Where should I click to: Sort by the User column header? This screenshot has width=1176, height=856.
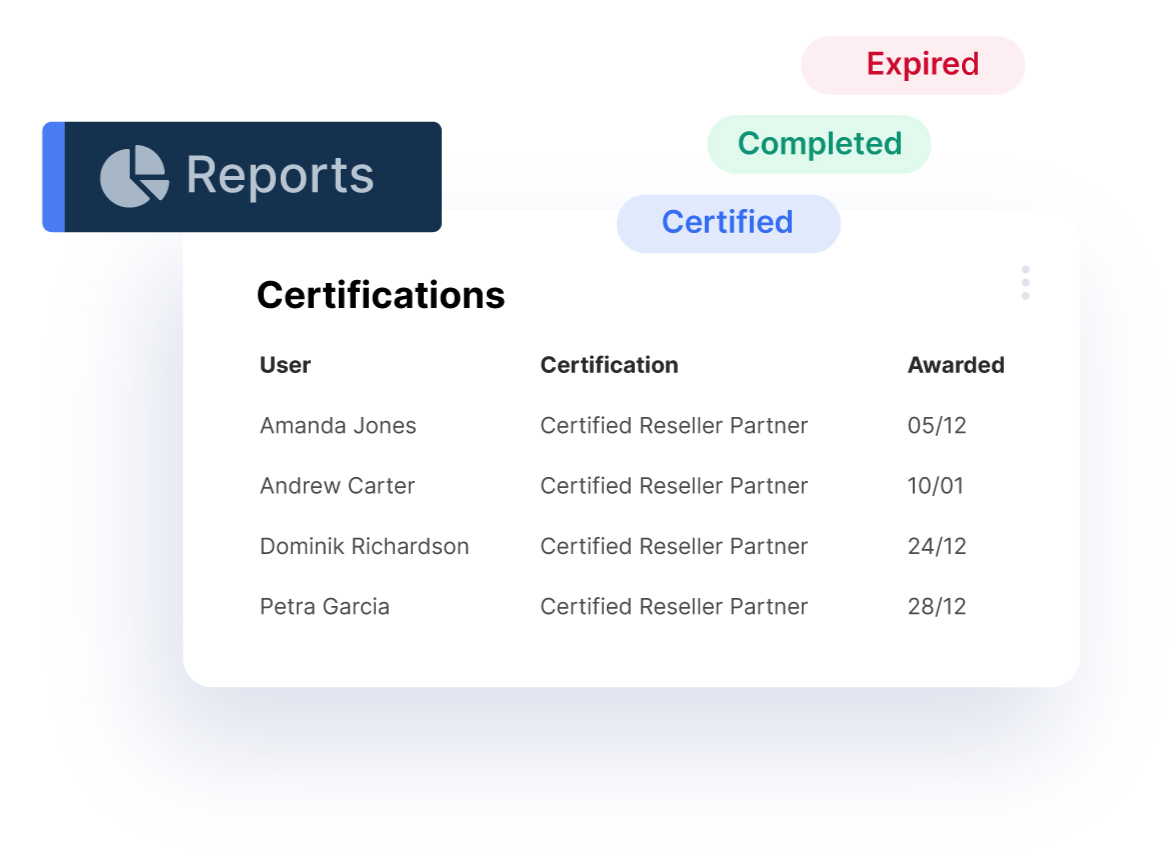pyautogui.click(x=285, y=365)
